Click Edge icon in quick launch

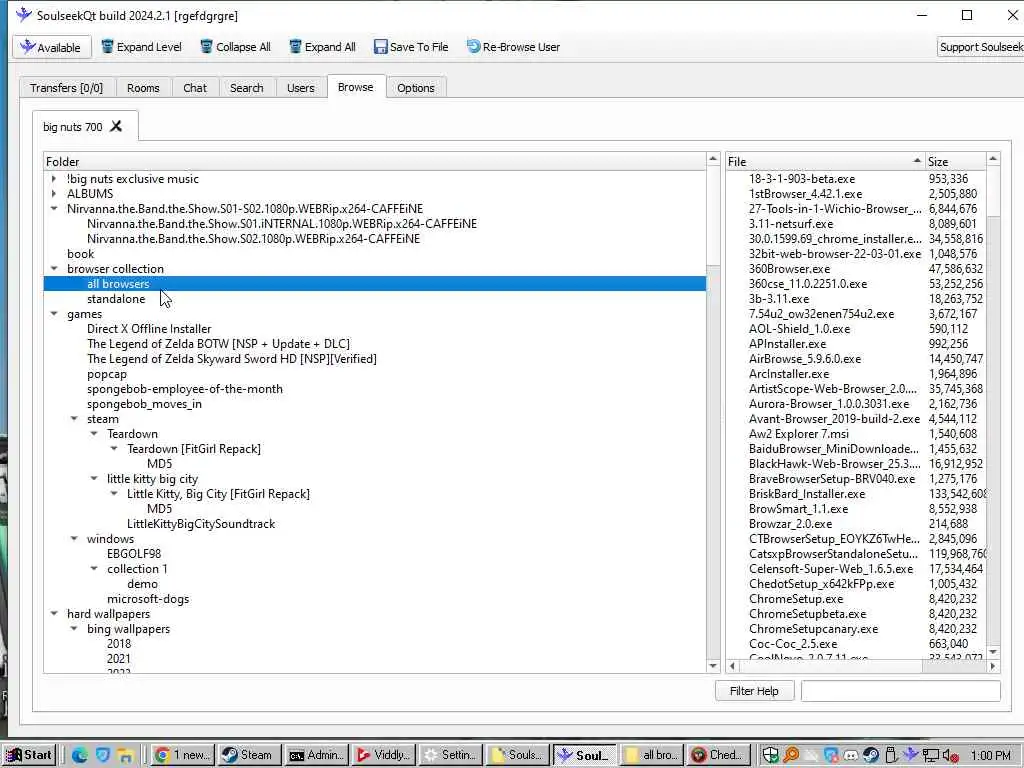[x=80, y=756]
